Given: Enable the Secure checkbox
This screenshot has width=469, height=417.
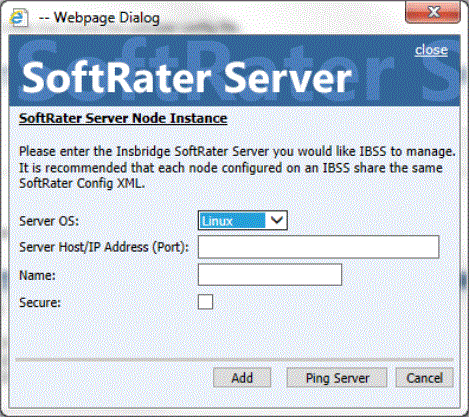Looking at the screenshot, I should point(205,302).
